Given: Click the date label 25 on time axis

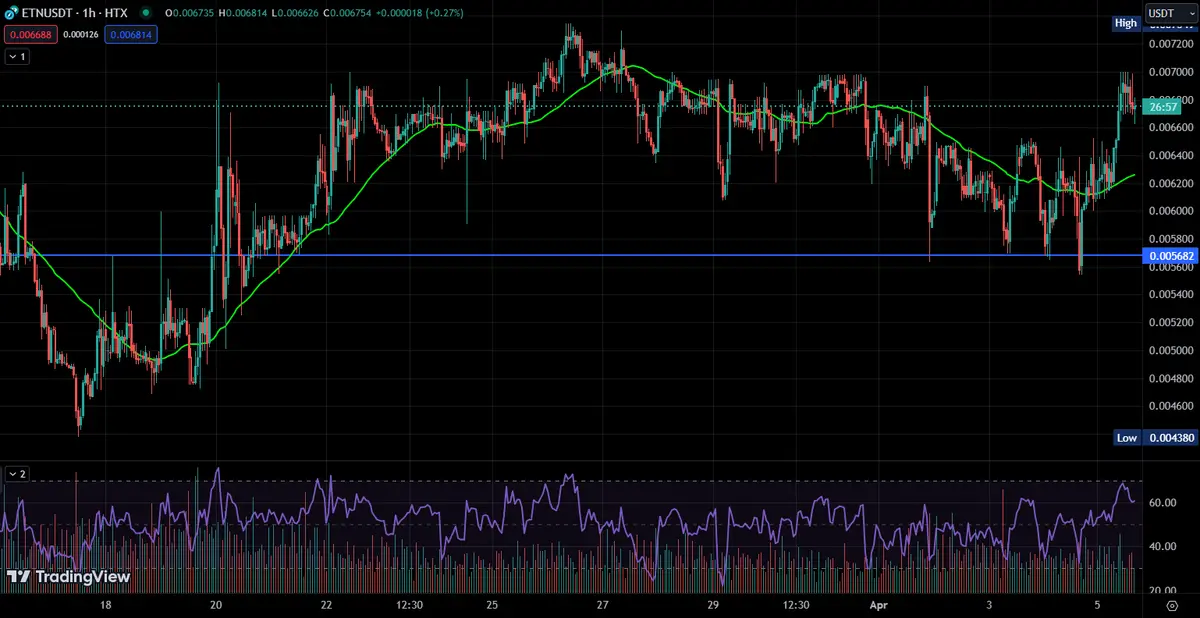Looking at the screenshot, I should (x=493, y=606).
